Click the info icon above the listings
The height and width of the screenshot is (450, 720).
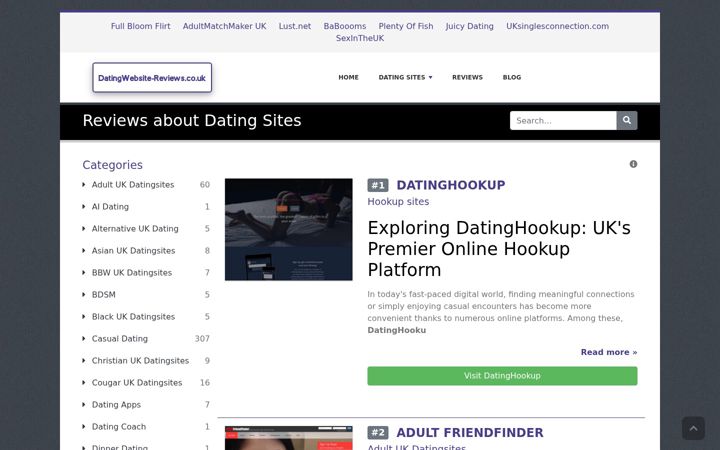point(633,164)
